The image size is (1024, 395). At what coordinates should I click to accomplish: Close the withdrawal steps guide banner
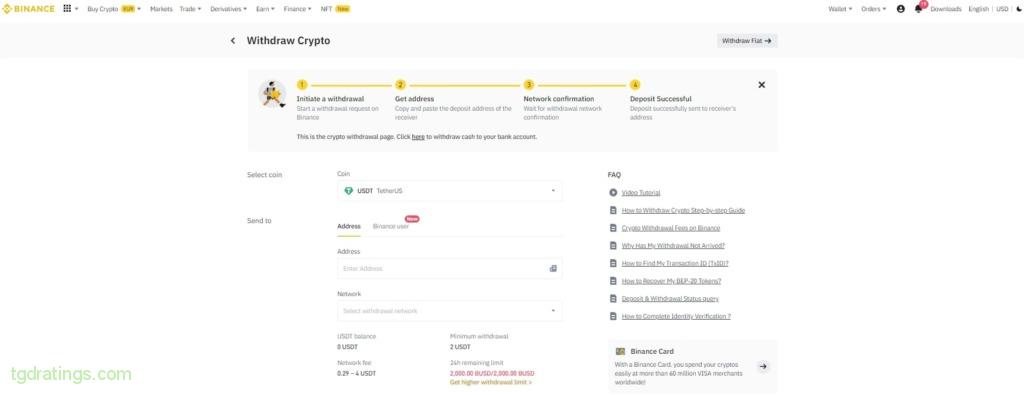pos(761,85)
